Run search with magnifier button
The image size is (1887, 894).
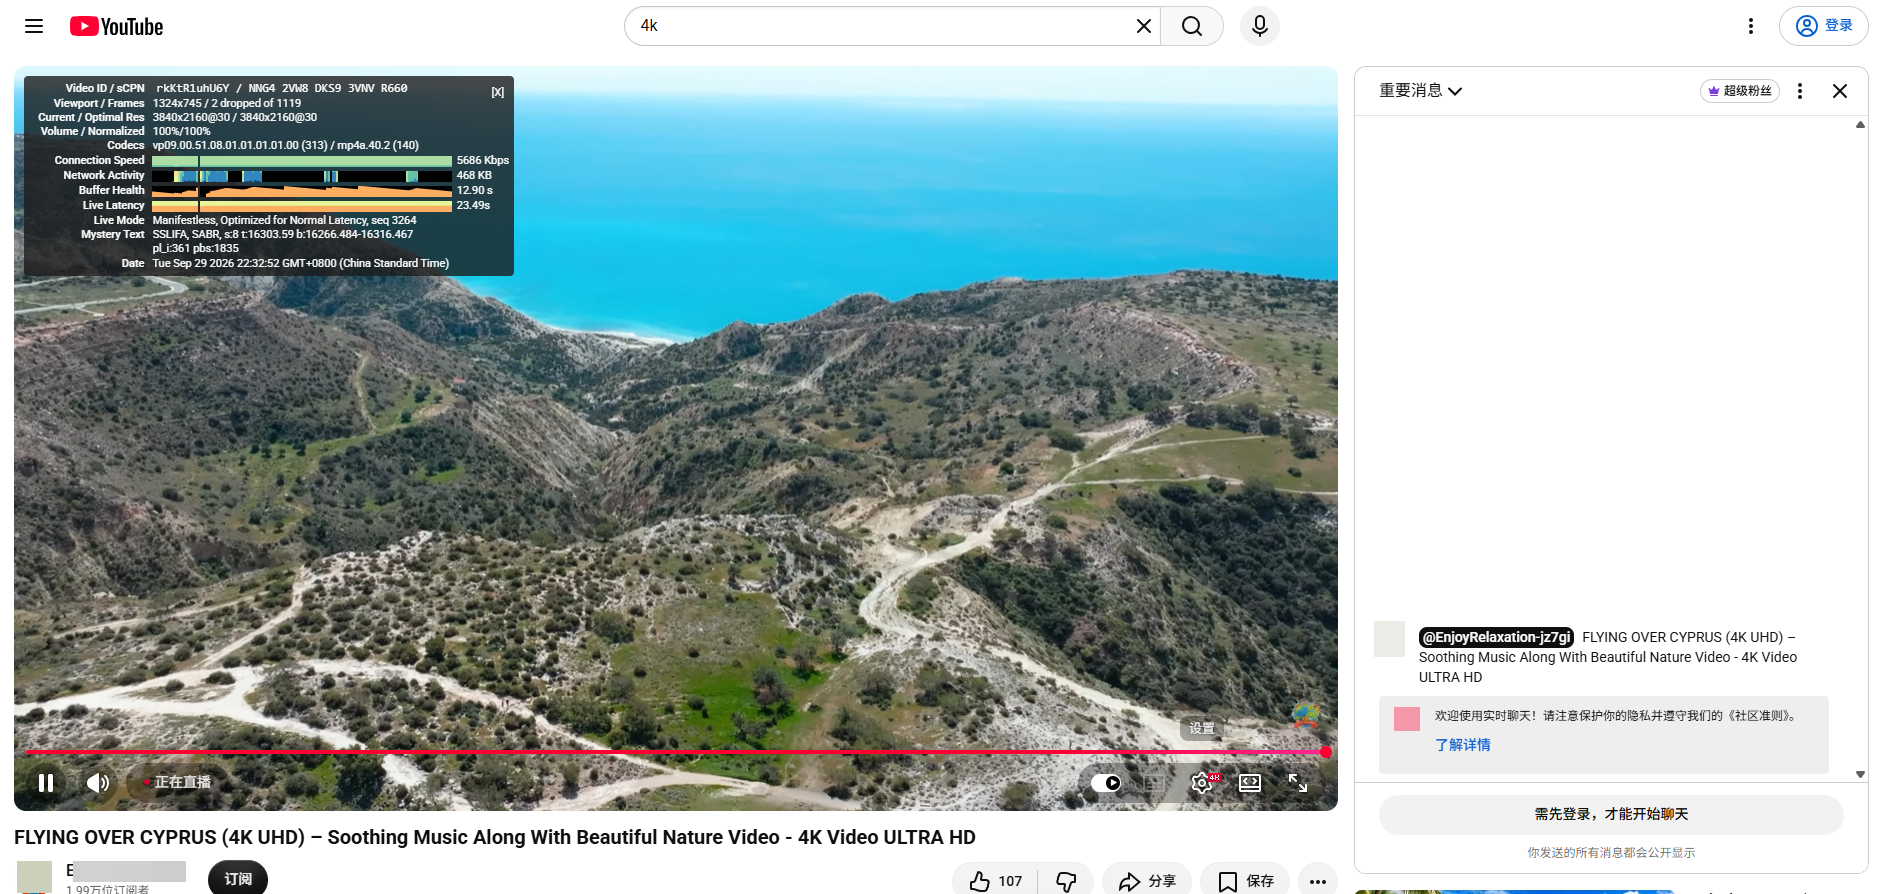coord(1192,26)
